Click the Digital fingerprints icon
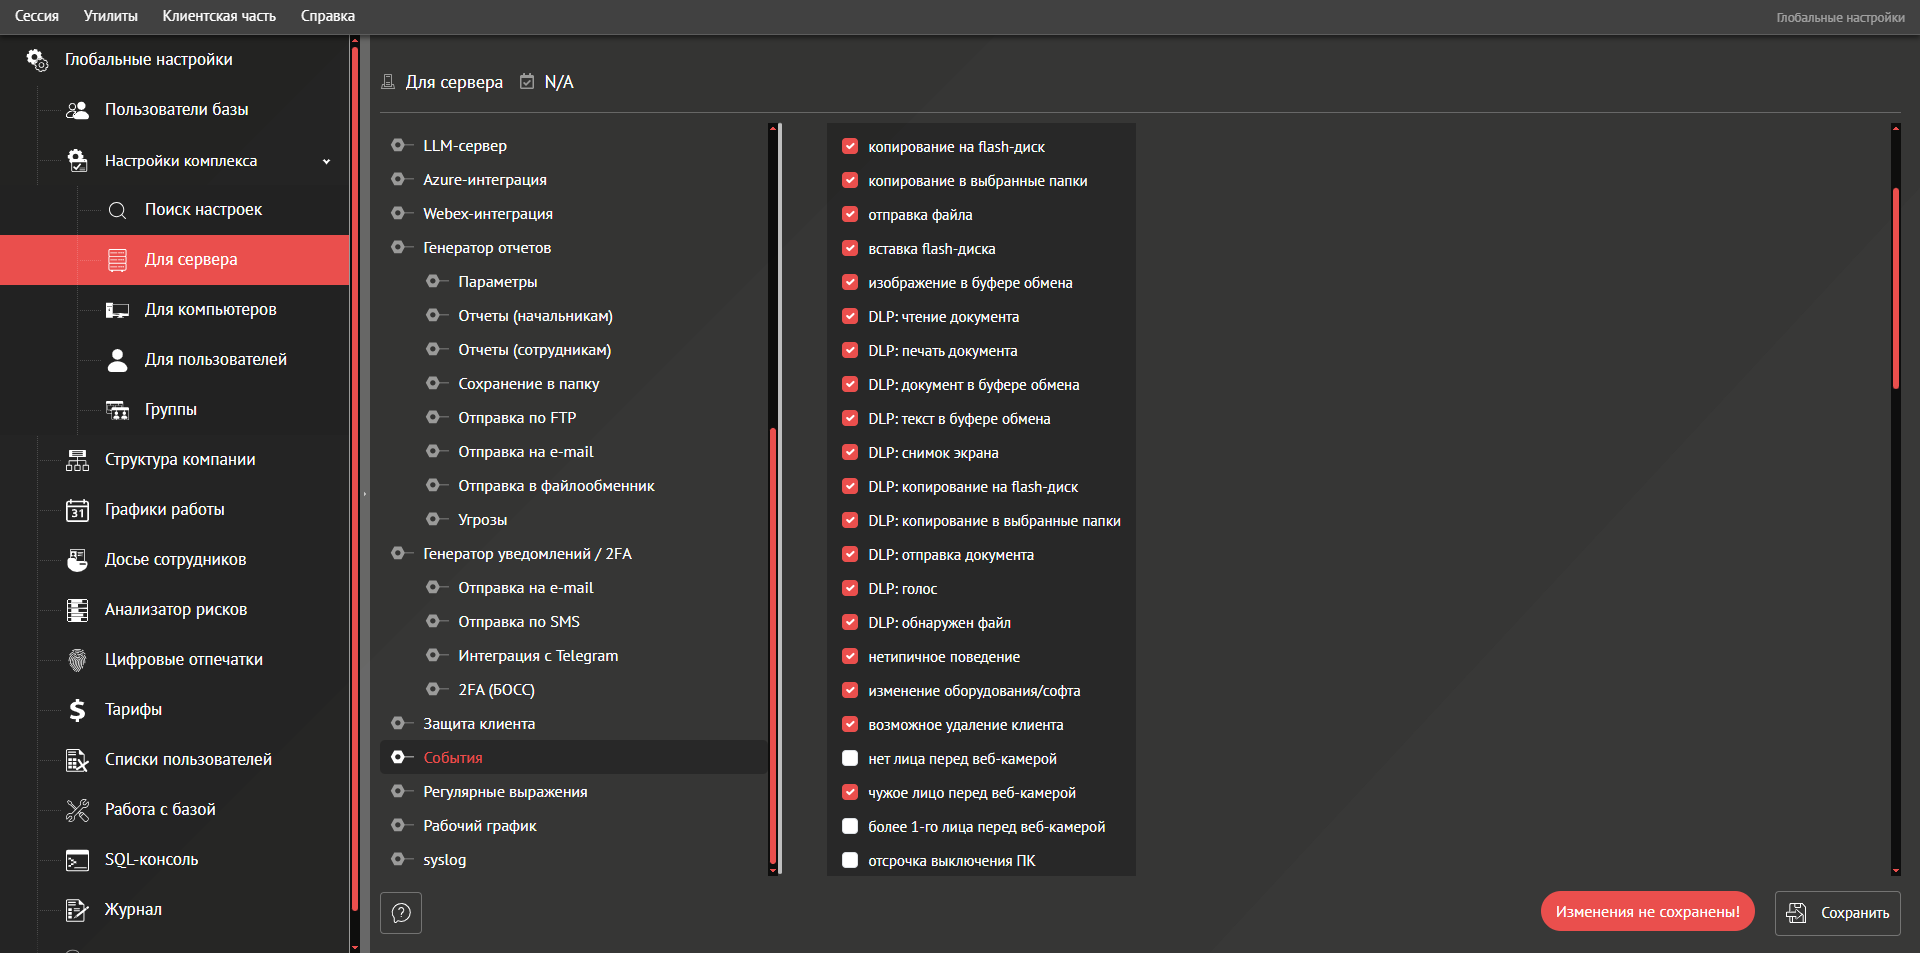 [x=77, y=660]
